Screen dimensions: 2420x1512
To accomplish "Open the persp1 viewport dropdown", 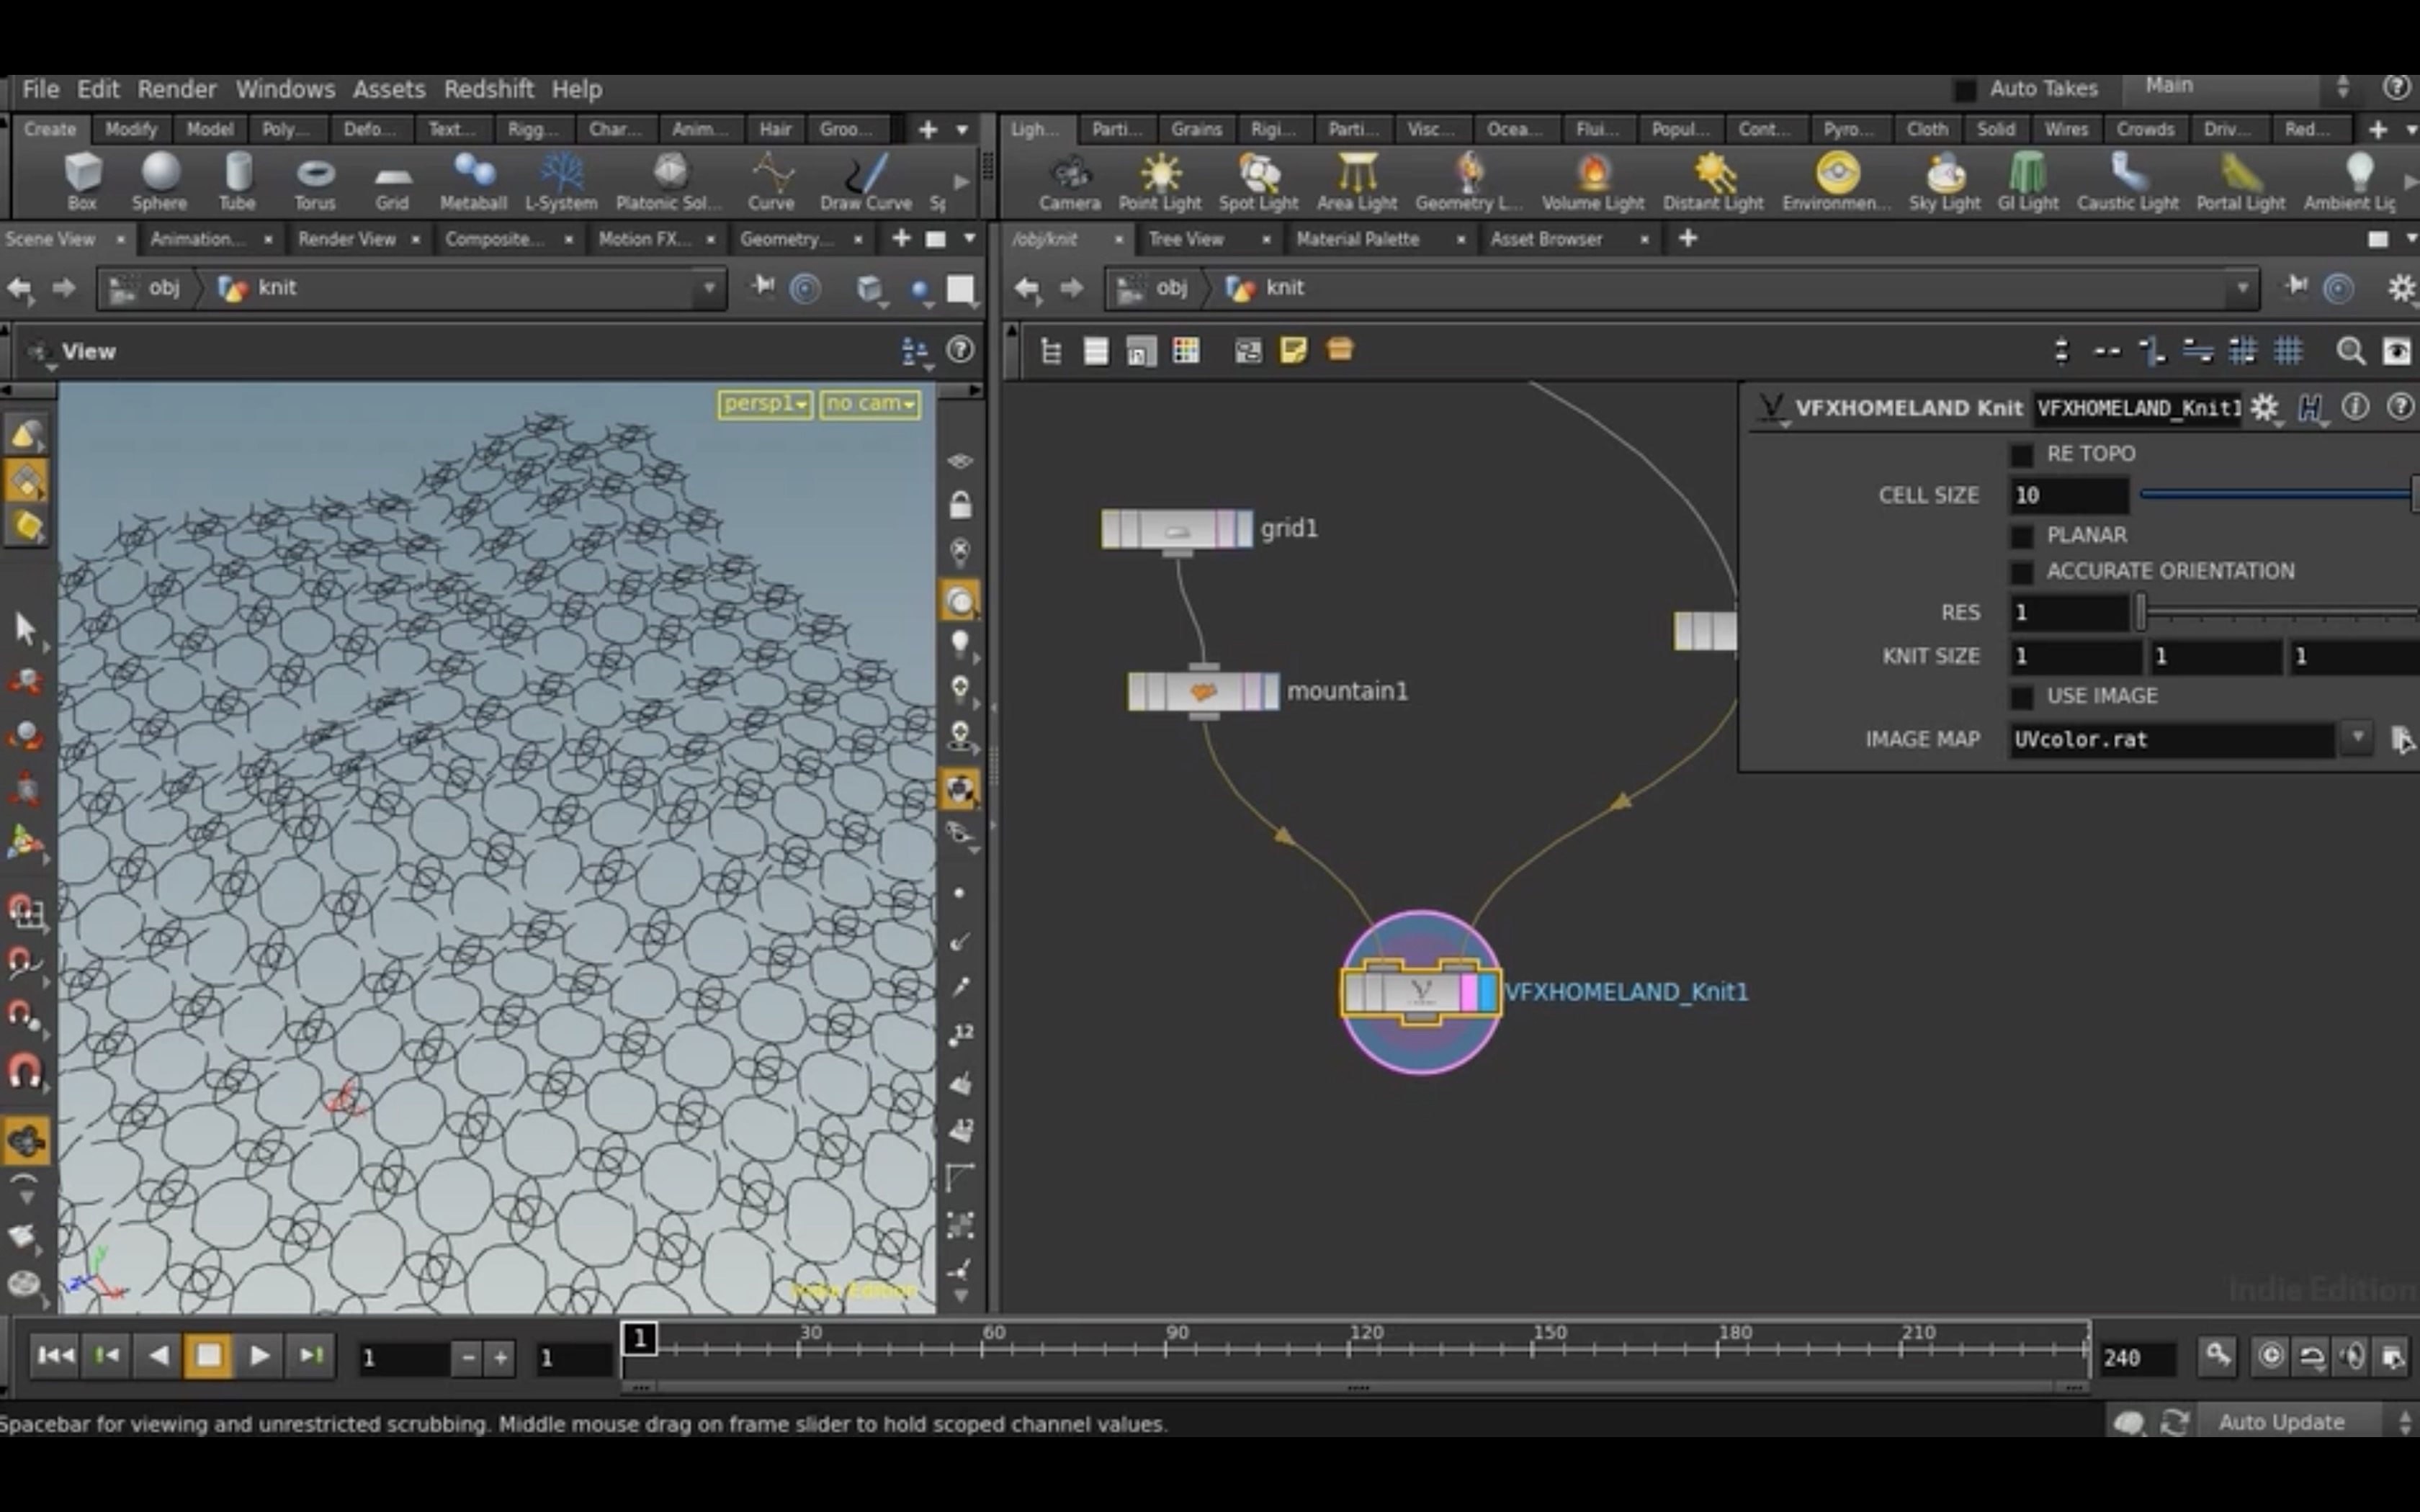I will (765, 404).
